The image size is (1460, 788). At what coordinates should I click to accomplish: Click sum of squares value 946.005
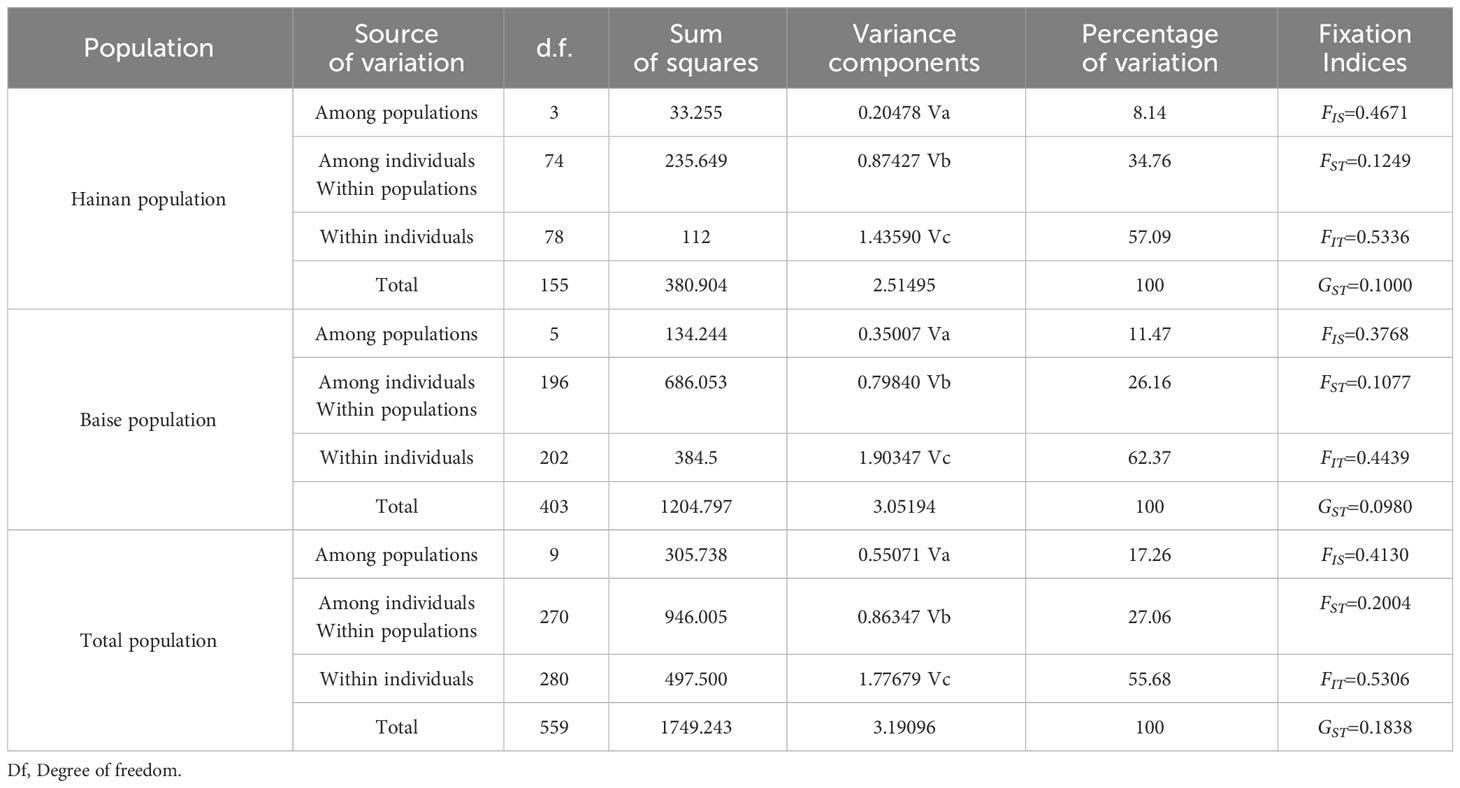click(696, 617)
